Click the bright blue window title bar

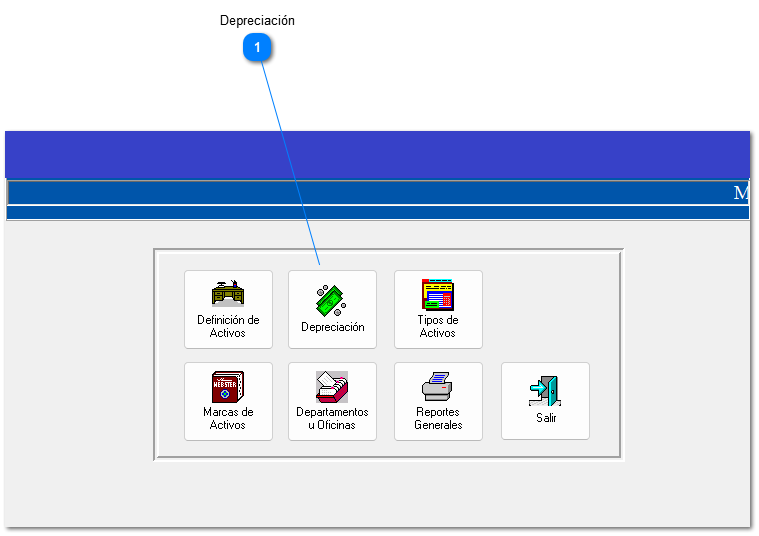377,154
